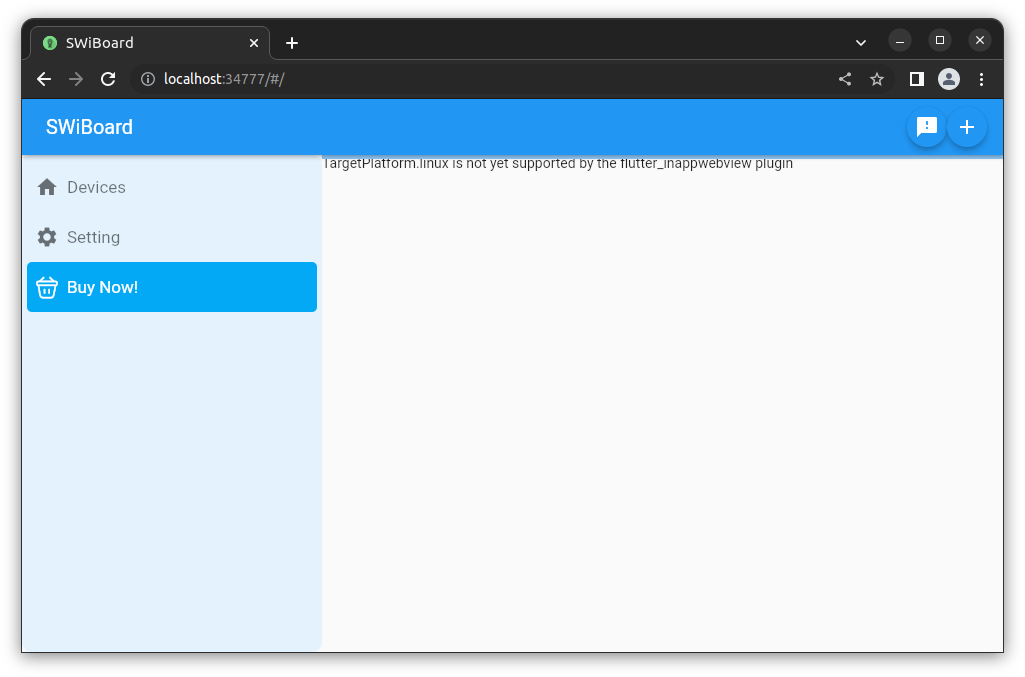Open the feedback chat bubble in SWiBoard header
The image size is (1025, 677).
(926, 127)
